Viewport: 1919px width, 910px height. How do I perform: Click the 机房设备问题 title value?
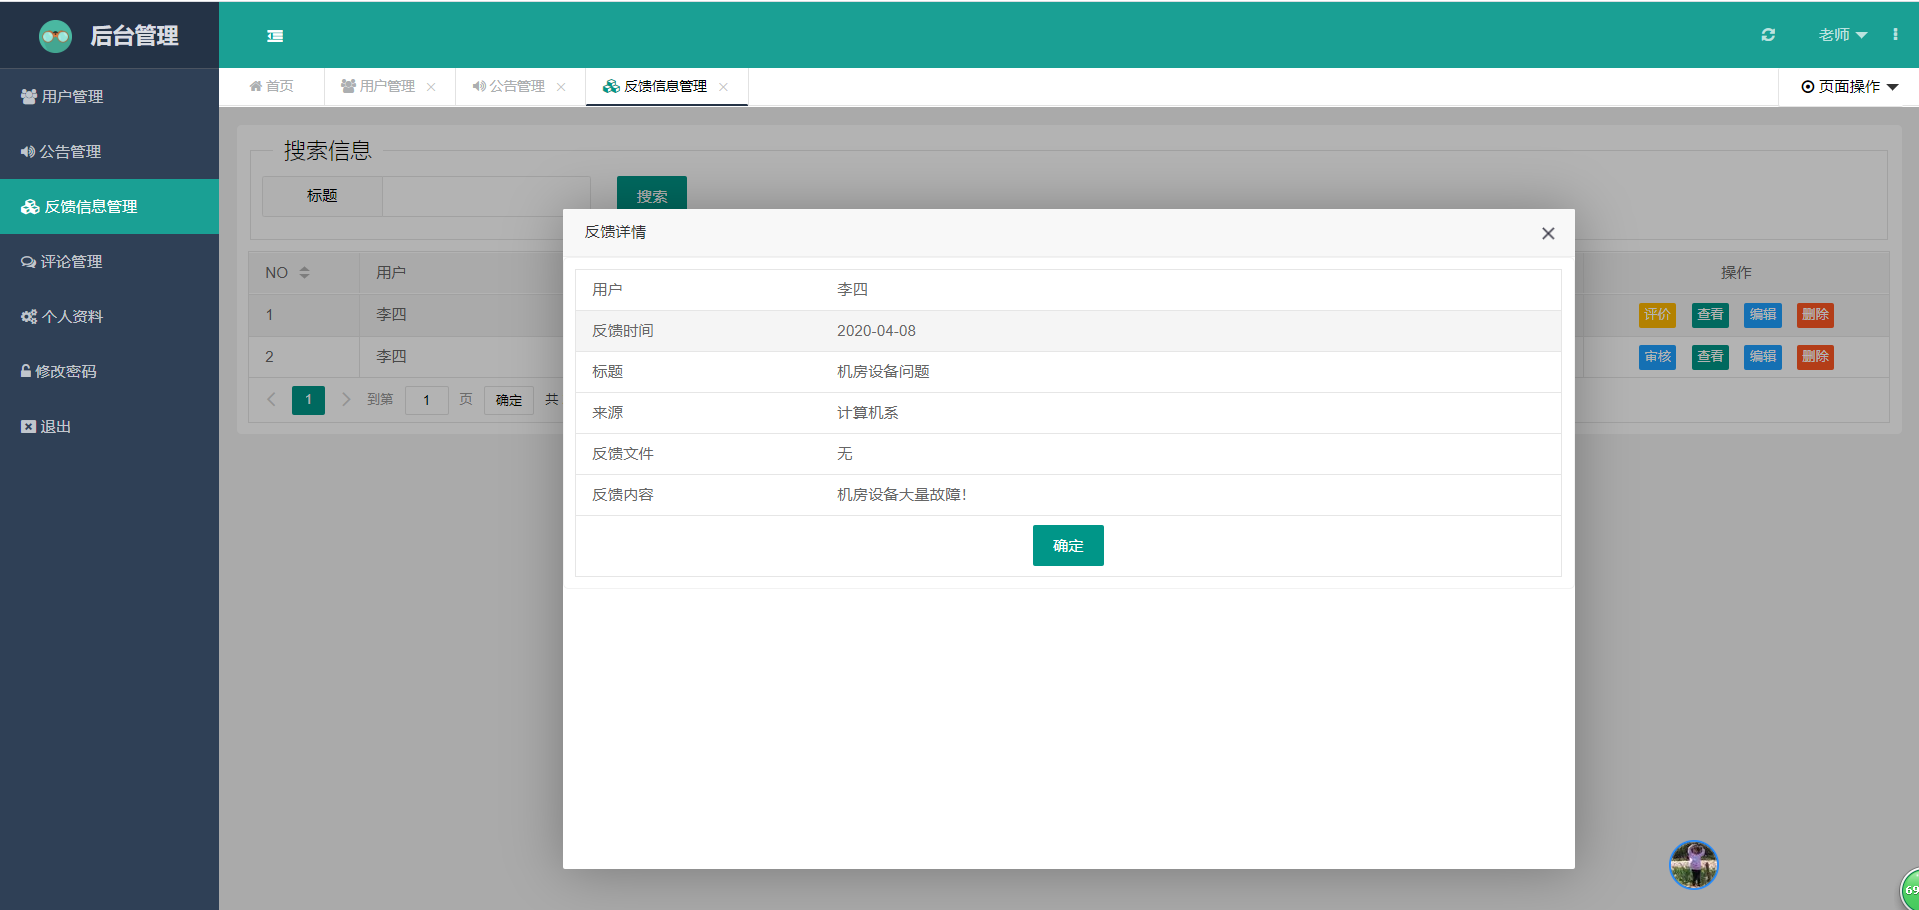883,372
